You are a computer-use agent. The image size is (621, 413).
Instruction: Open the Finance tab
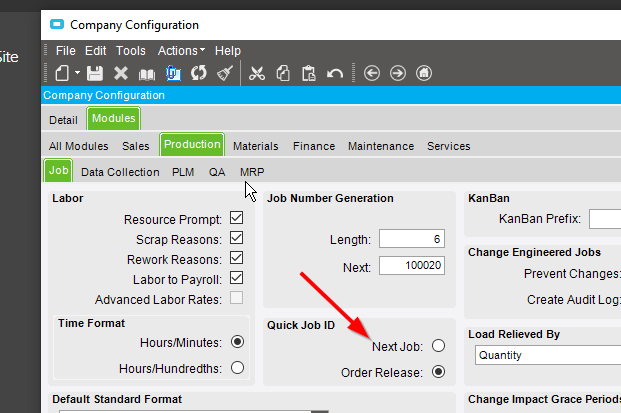tap(314, 146)
